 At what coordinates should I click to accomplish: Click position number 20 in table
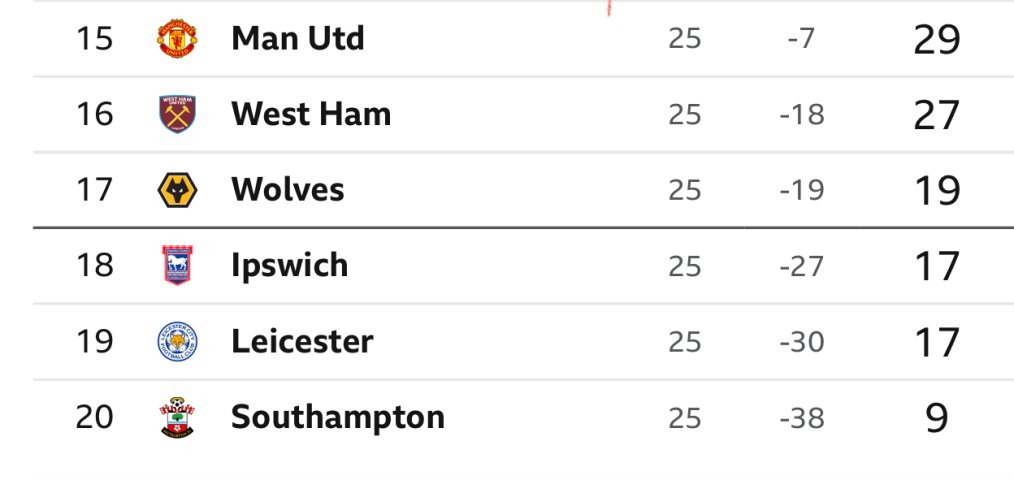pyautogui.click(x=94, y=417)
